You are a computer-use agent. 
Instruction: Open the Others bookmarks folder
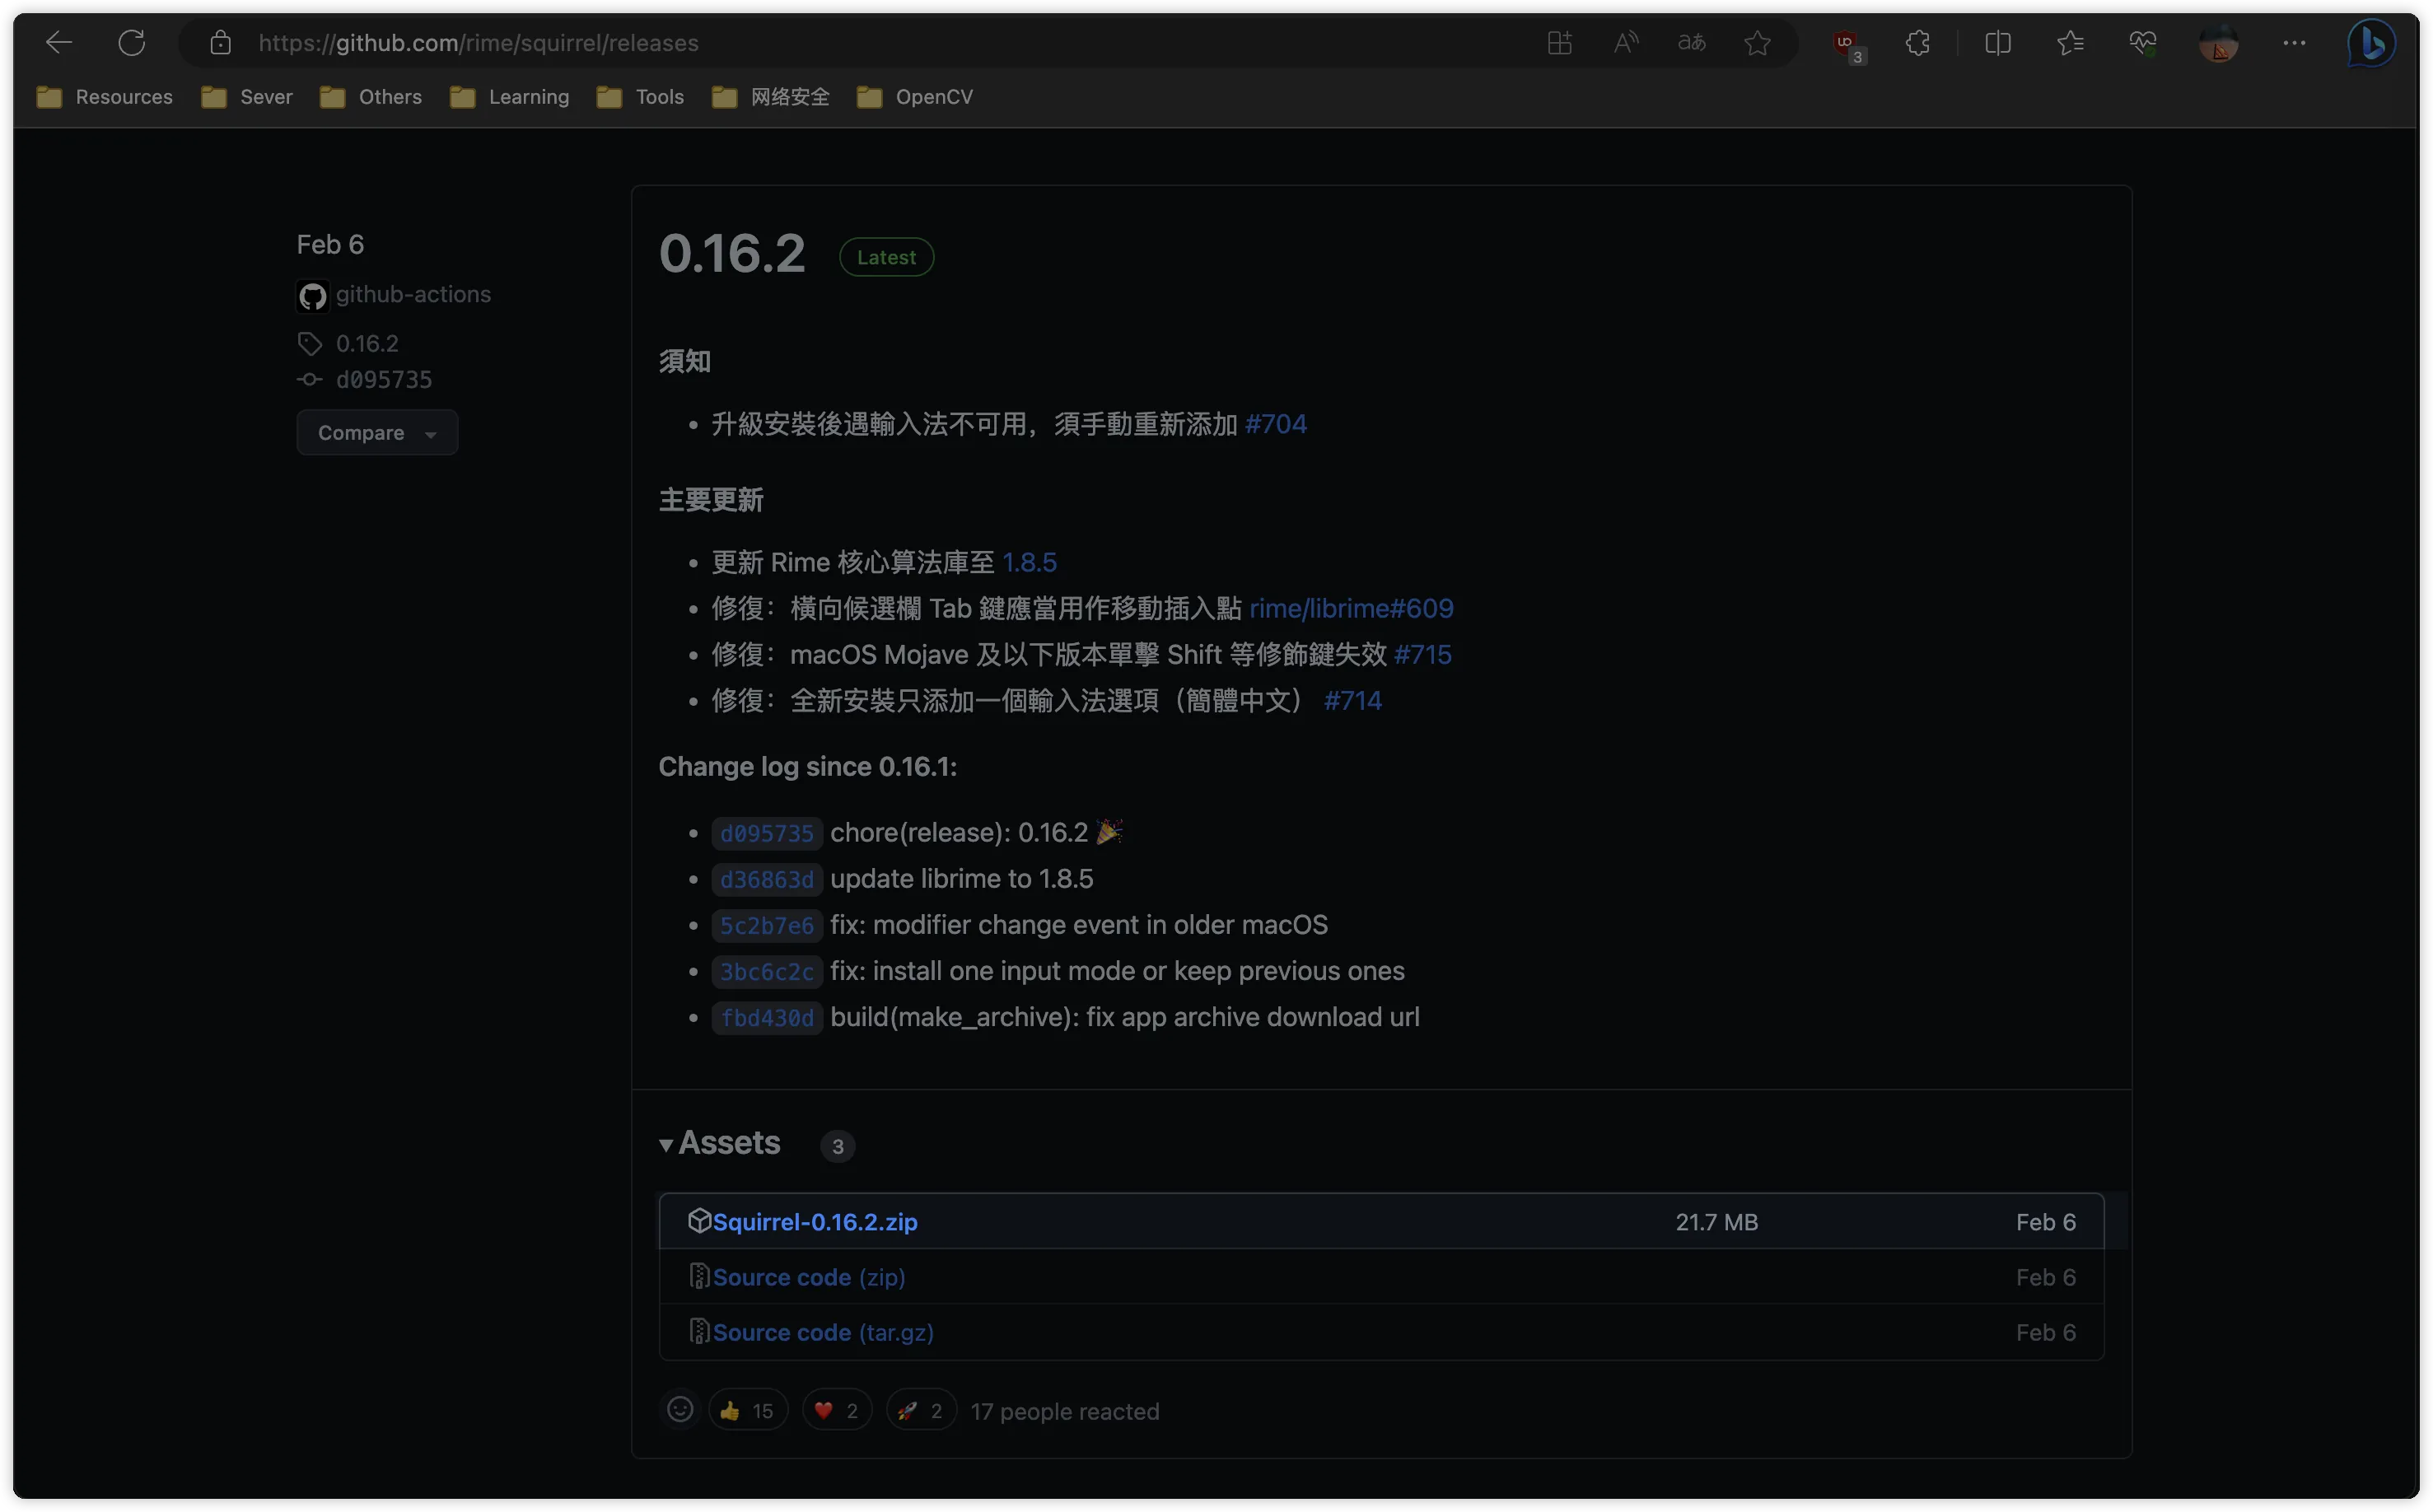[x=370, y=97]
